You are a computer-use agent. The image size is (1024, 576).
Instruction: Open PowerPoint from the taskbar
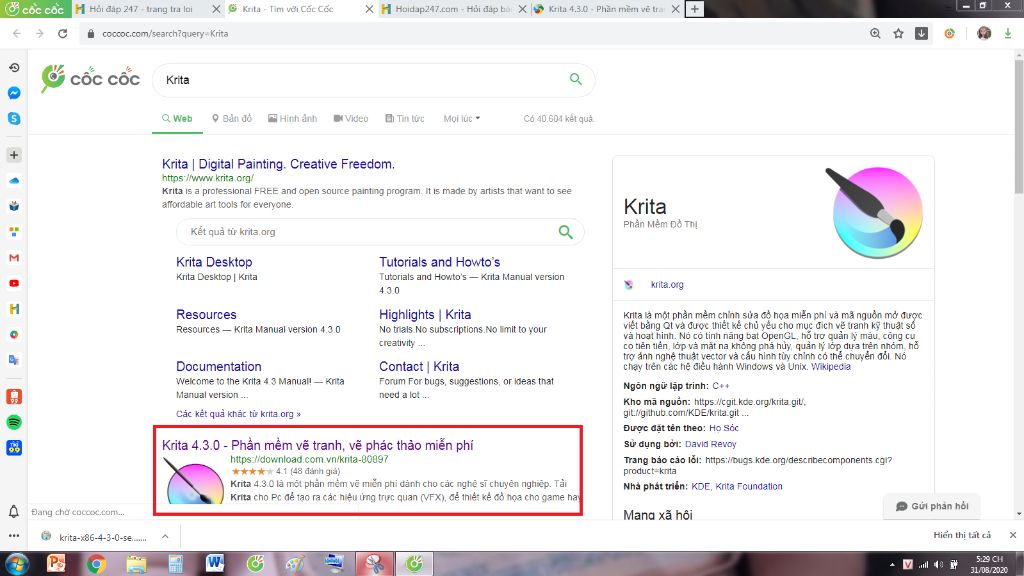coord(56,563)
